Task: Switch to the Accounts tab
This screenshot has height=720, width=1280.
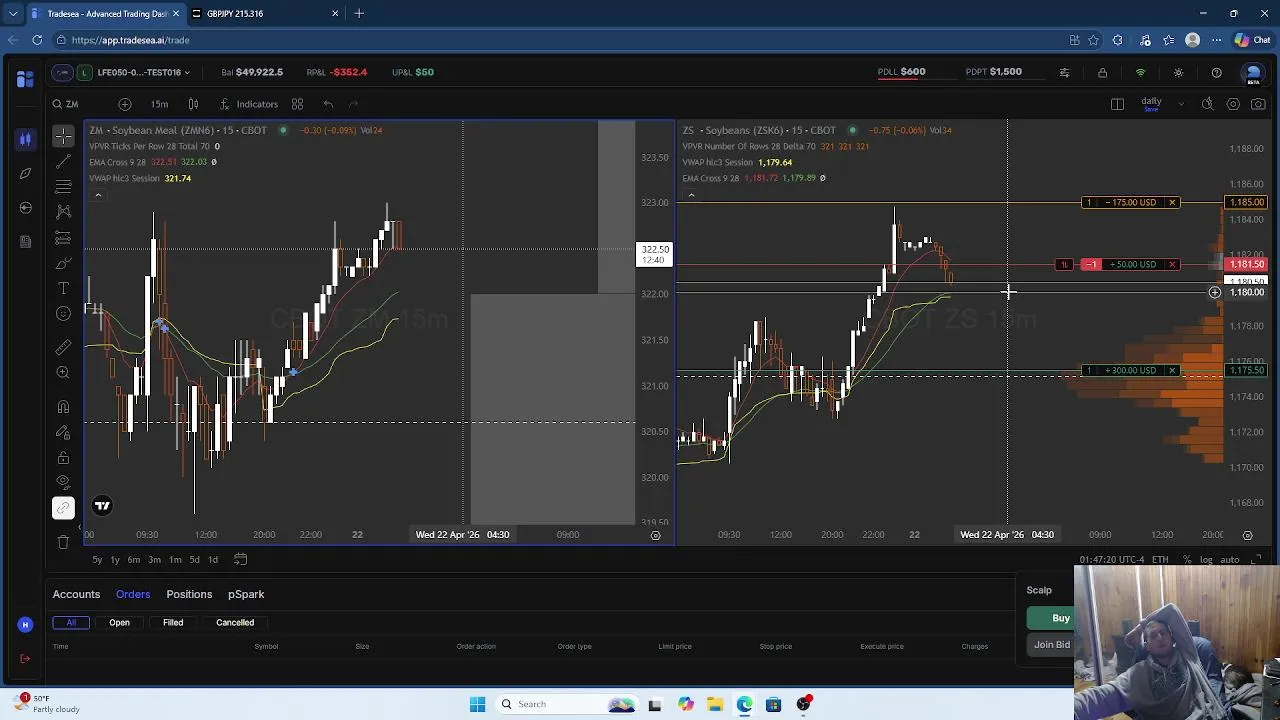Action: pyautogui.click(x=76, y=594)
